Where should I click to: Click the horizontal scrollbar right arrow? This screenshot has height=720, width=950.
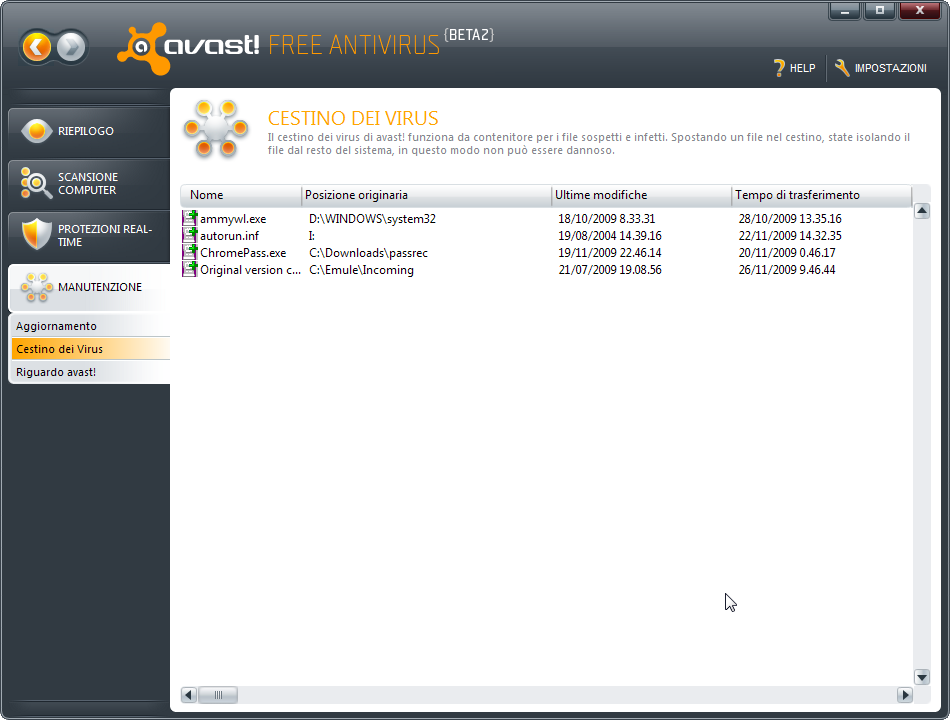click(905, 695)
